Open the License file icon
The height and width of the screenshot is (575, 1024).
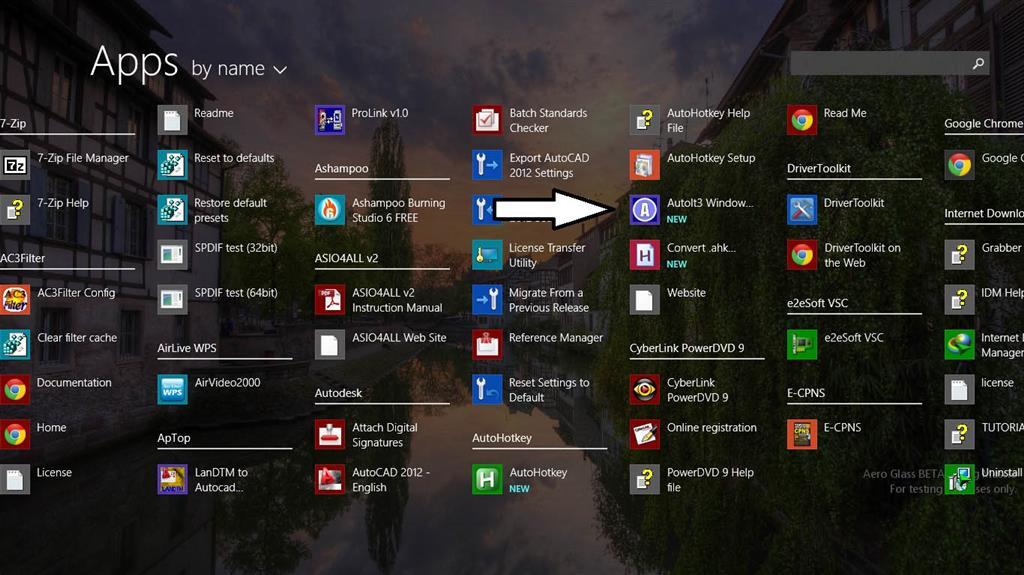pos(15,480)
